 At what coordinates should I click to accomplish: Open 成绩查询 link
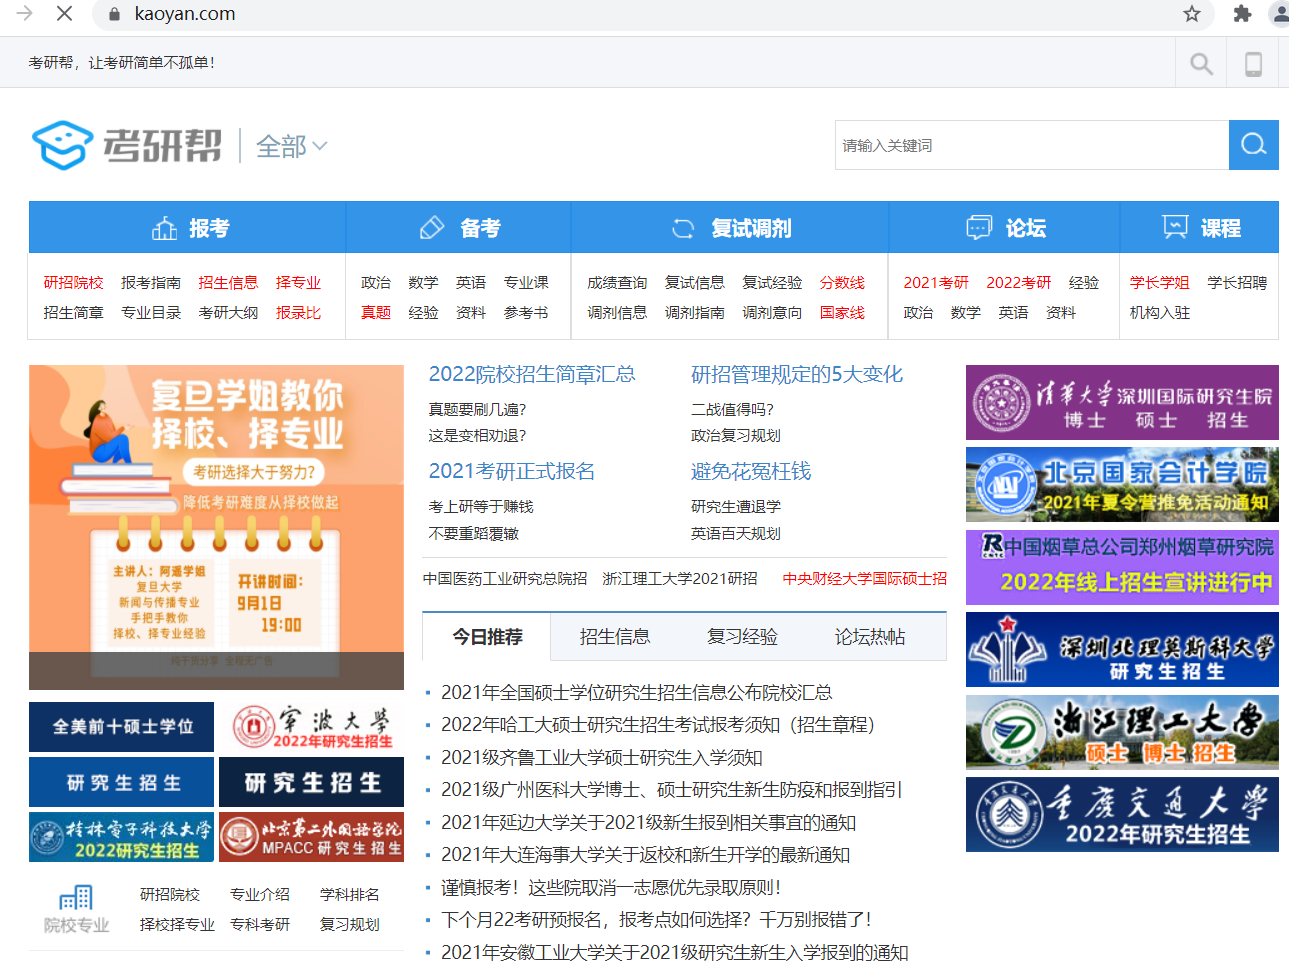tap(617, 283)
